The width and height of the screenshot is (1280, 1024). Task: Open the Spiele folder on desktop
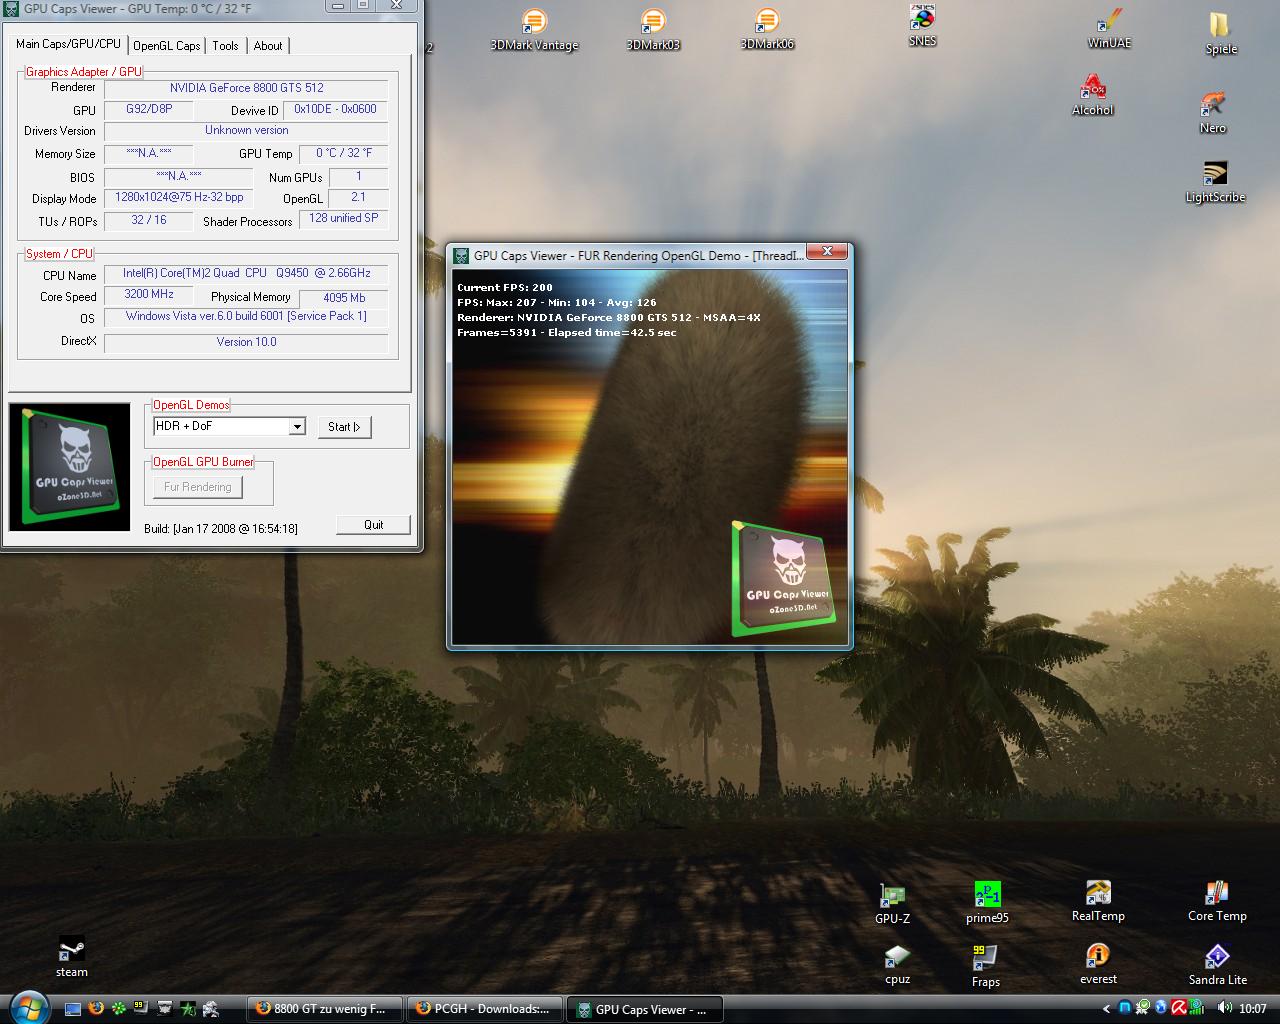click(1221, 33)
